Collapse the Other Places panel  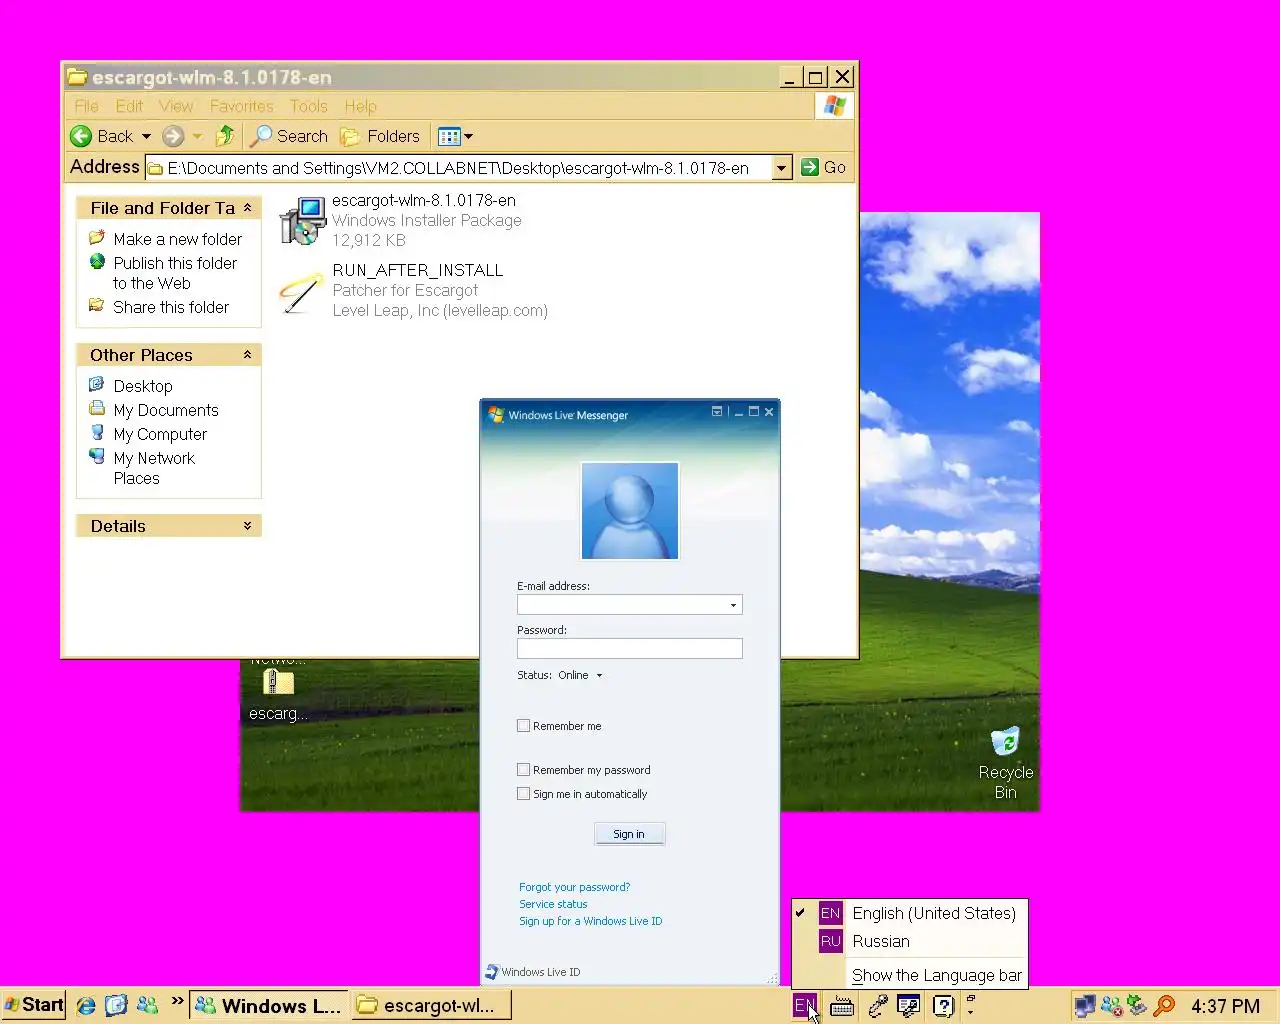tap(247, 355)
